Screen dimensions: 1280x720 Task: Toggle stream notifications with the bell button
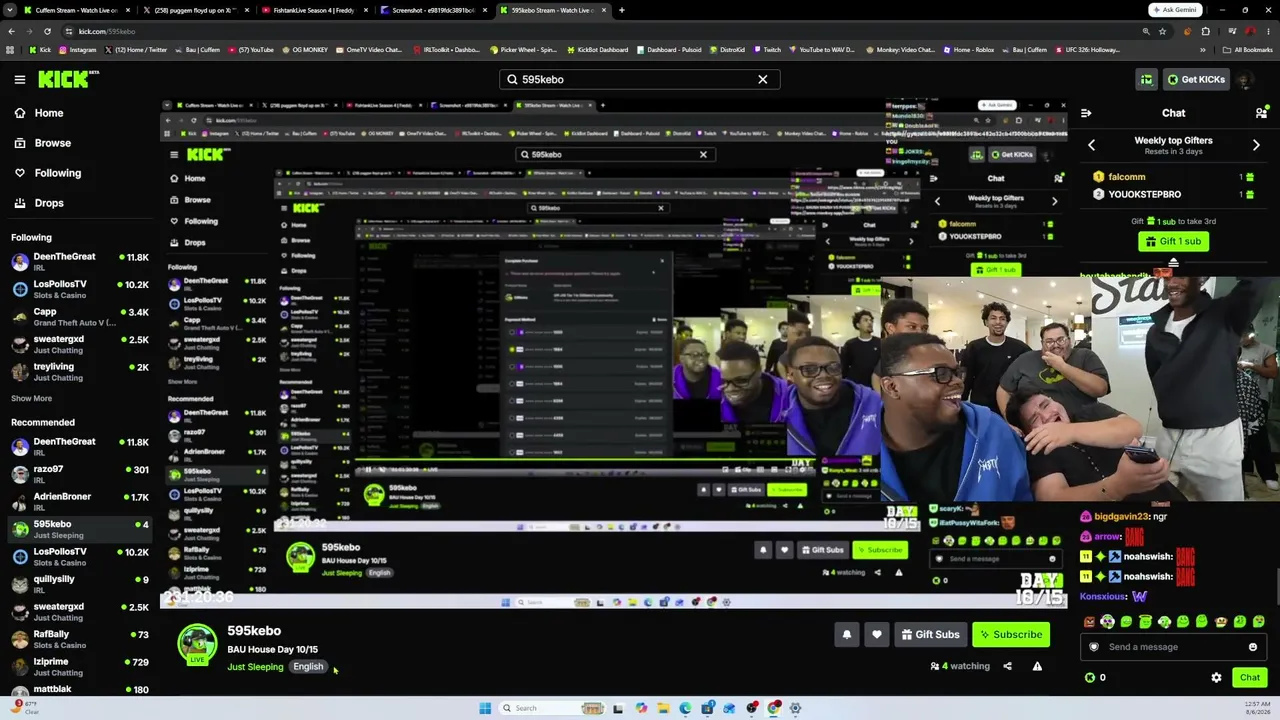point(847,635)
